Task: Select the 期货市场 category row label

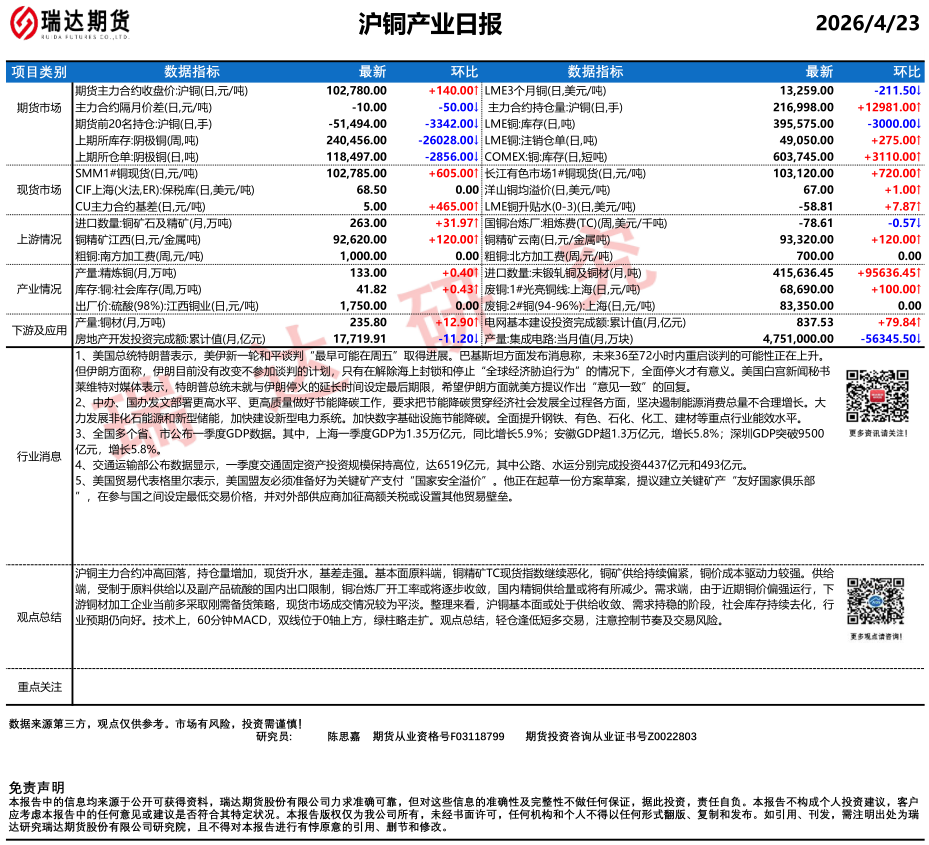Action: tap(39, 106)
